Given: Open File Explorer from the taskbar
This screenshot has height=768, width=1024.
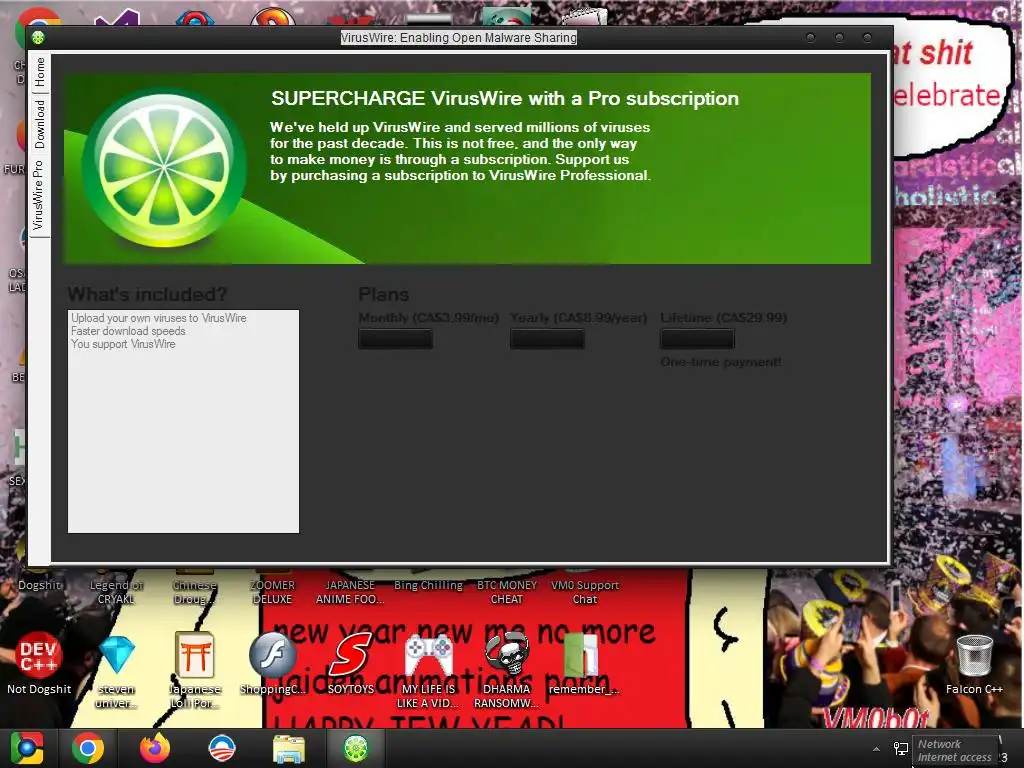Looking at the screenshot, I should pyautogui.click(x=288, y=749).
